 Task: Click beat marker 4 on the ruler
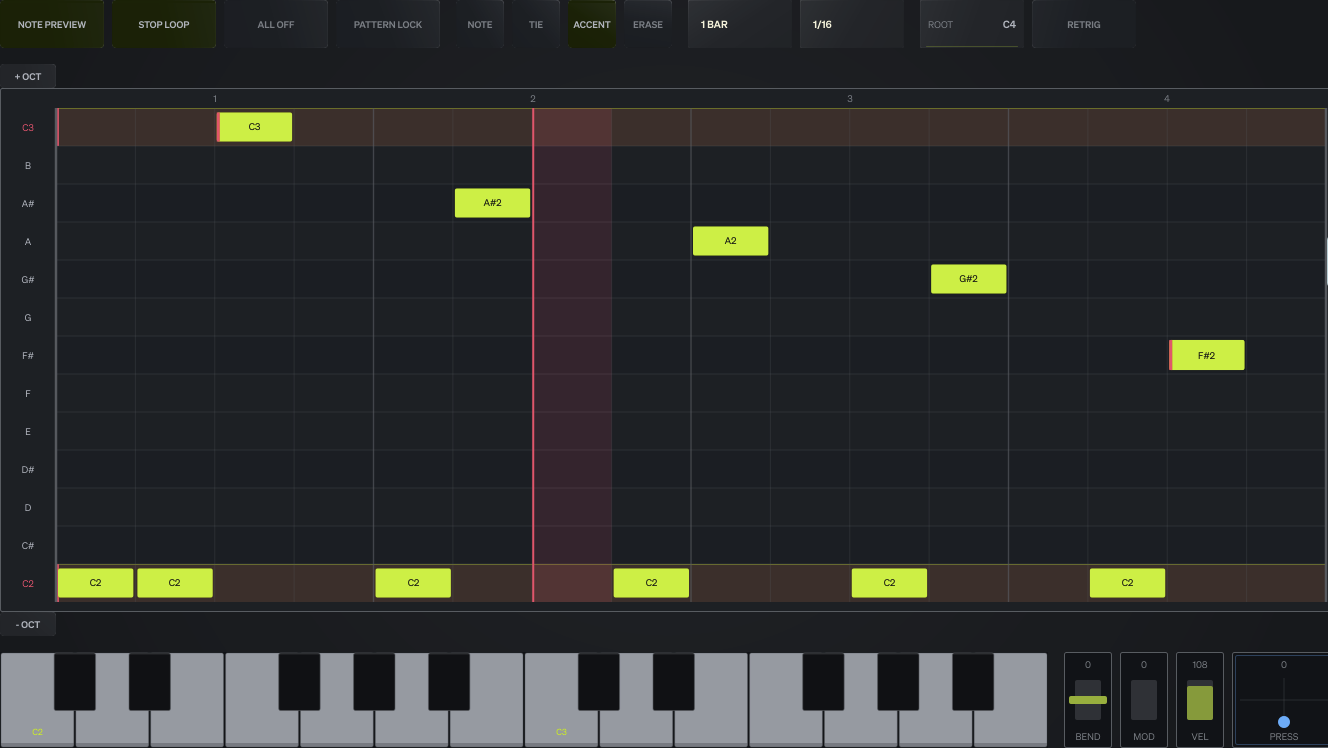pos(1167,99)
